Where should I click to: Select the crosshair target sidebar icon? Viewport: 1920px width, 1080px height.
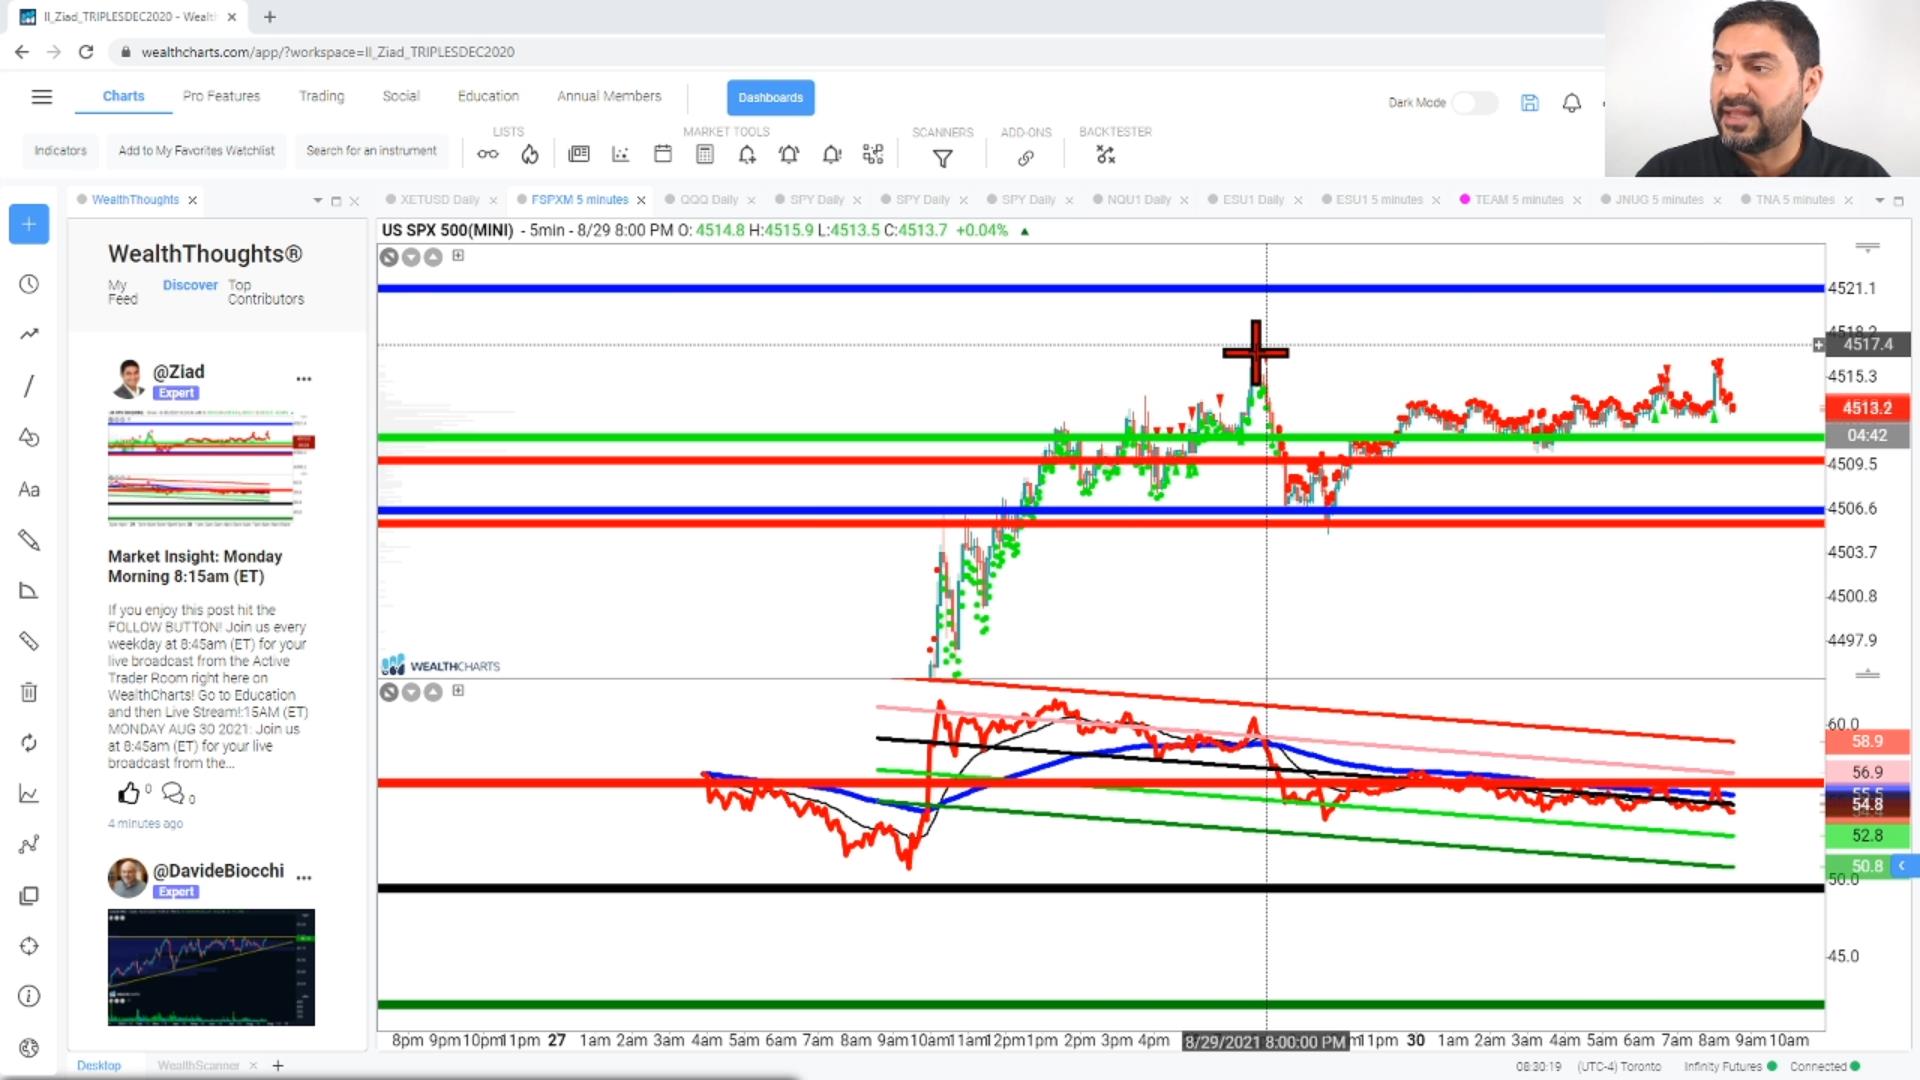29,946
